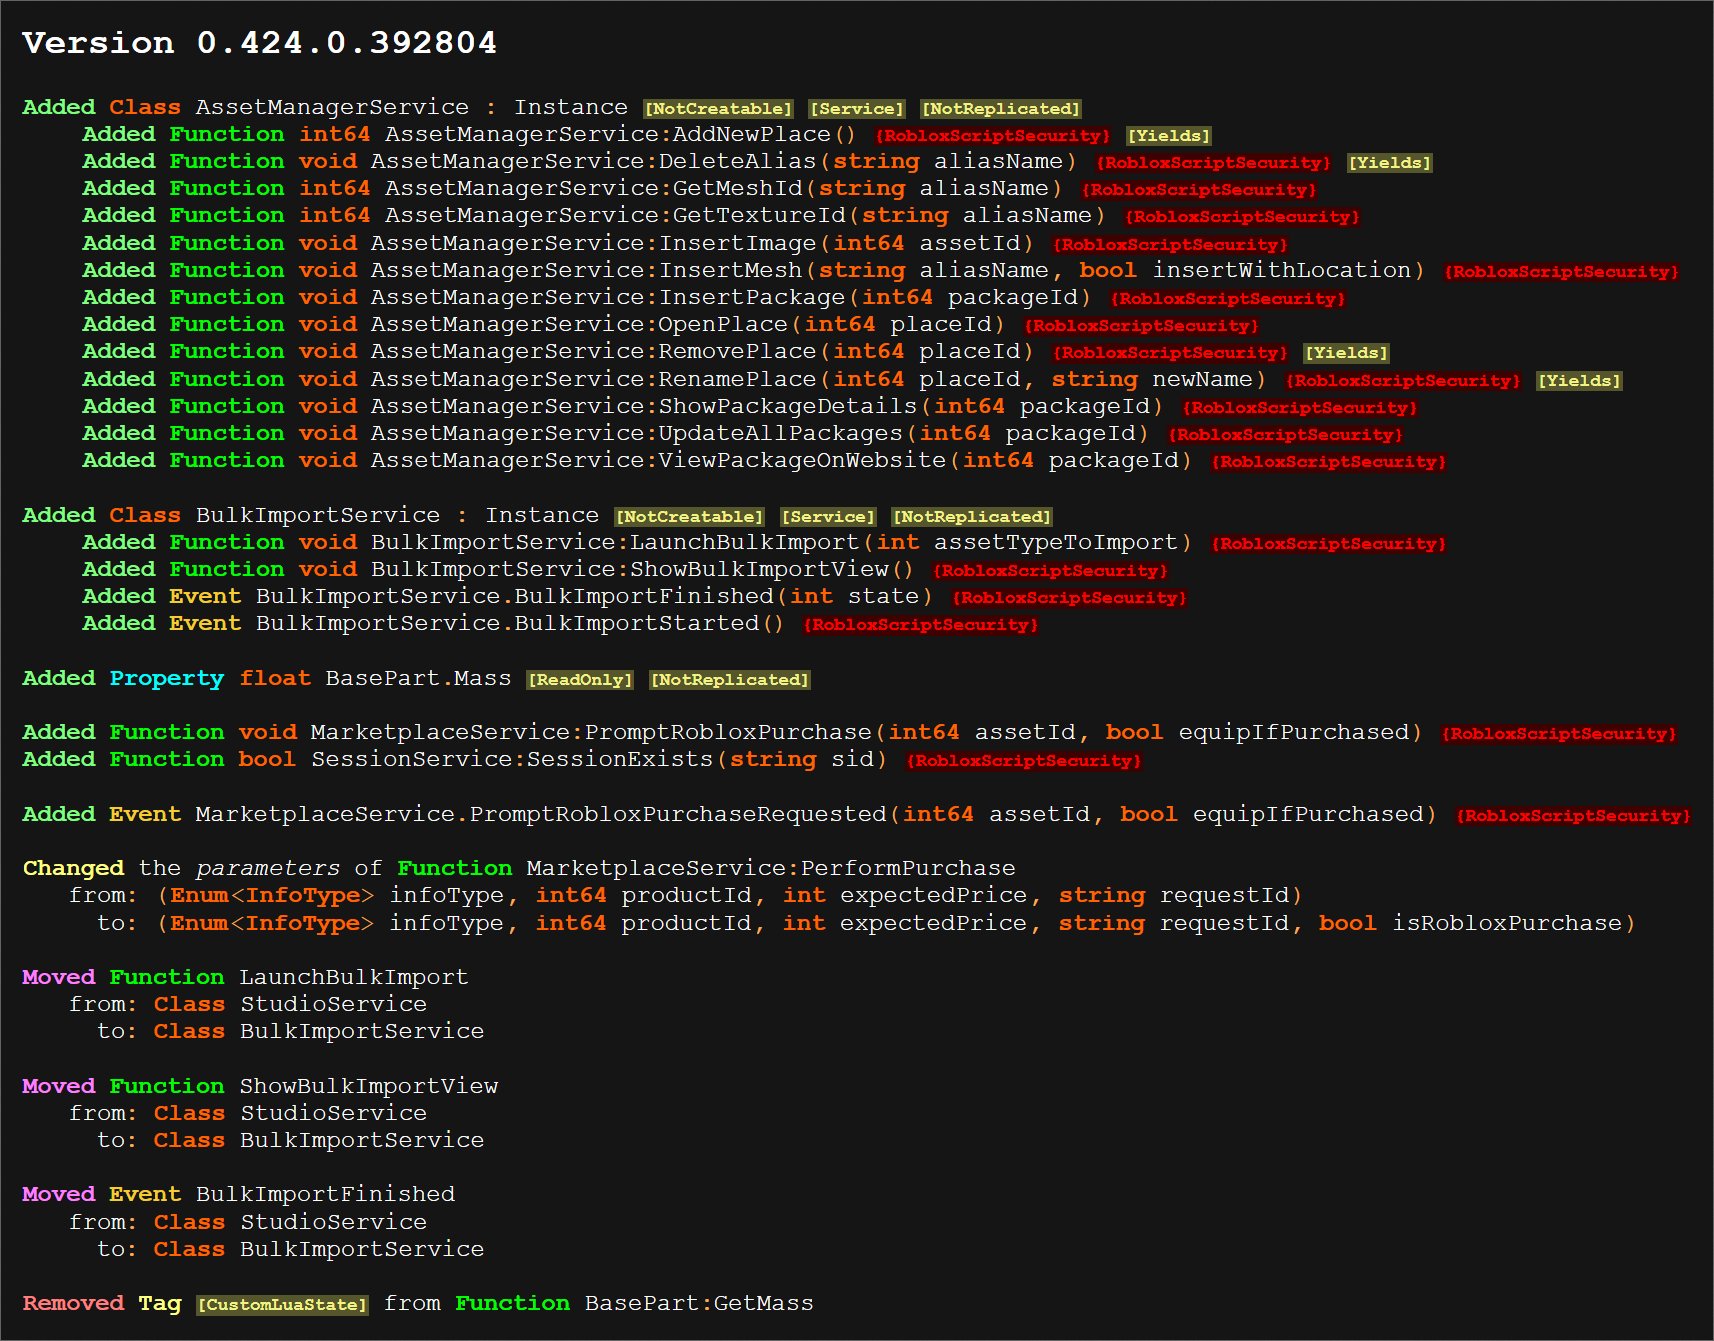Click the [CustomLuaState] tag

tap(282, 1305)
